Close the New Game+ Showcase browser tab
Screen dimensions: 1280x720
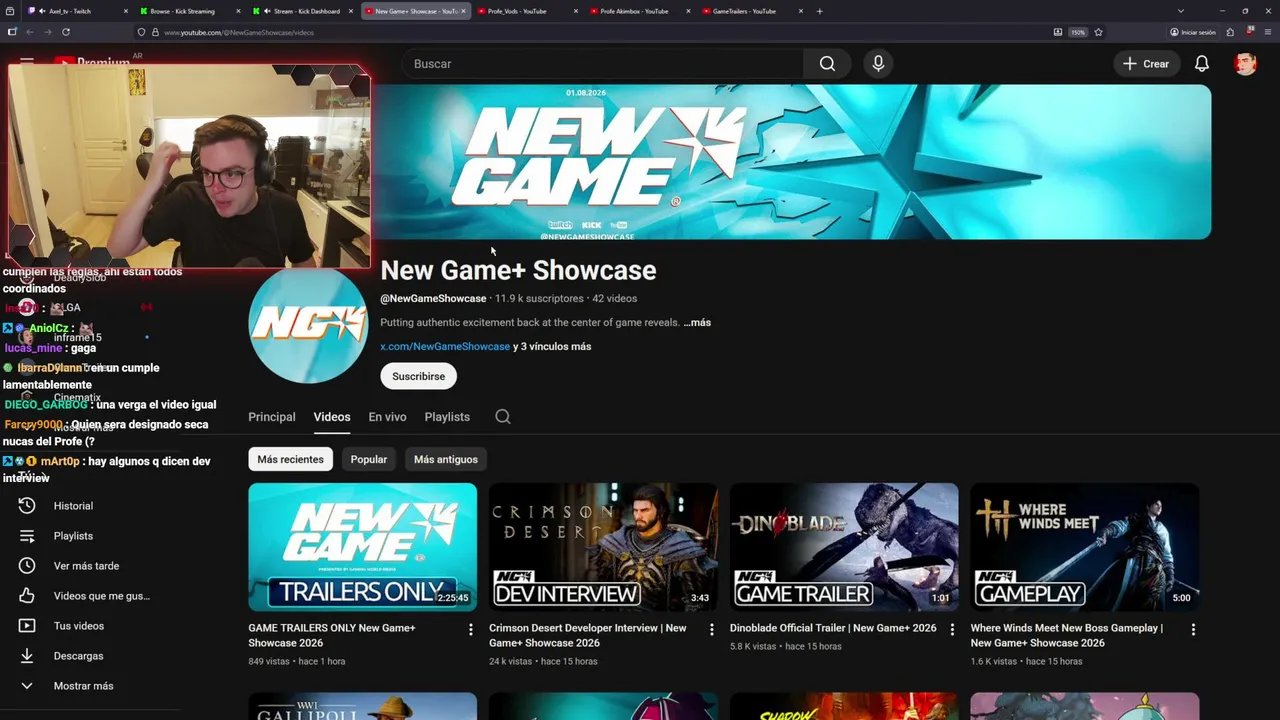pyautogui.click(x=464, y=11)
